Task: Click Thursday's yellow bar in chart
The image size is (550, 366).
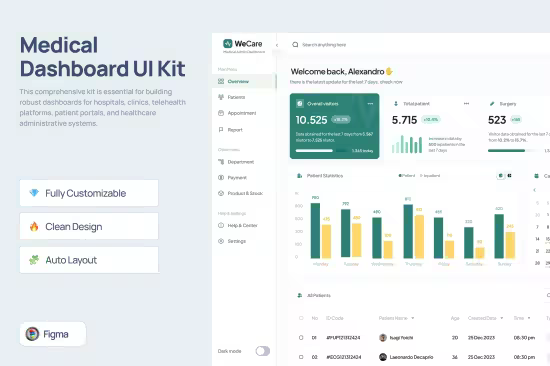Action: click(x=419, y=237)
